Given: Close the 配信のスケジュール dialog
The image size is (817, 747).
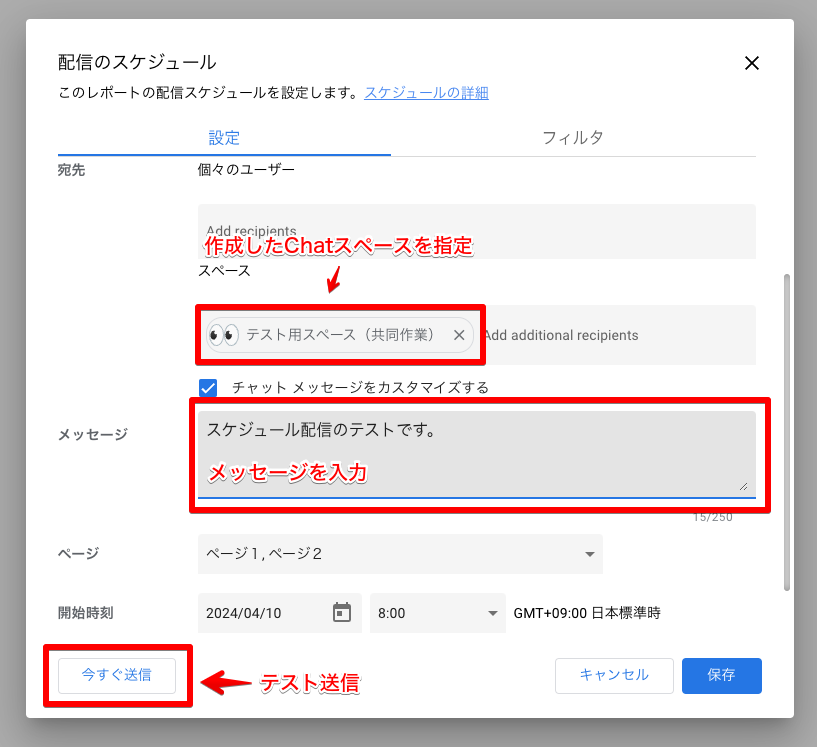Looking at the screenshot, I should (x=752, y=64).
